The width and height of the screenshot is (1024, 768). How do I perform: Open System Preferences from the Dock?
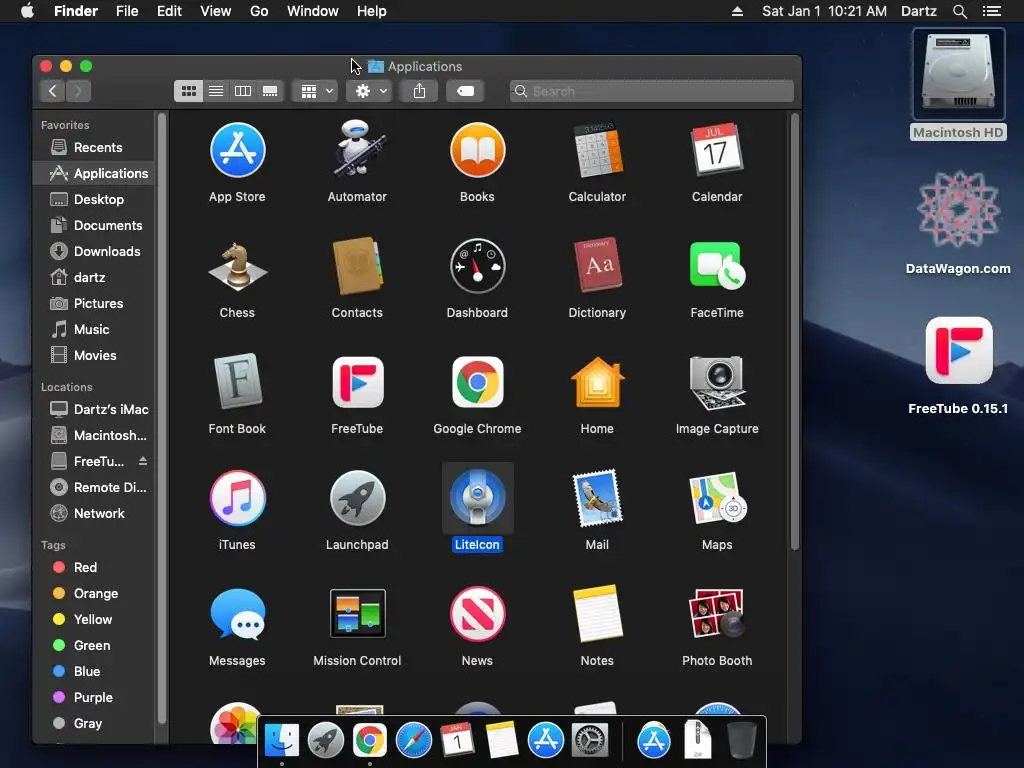[590, 741]
